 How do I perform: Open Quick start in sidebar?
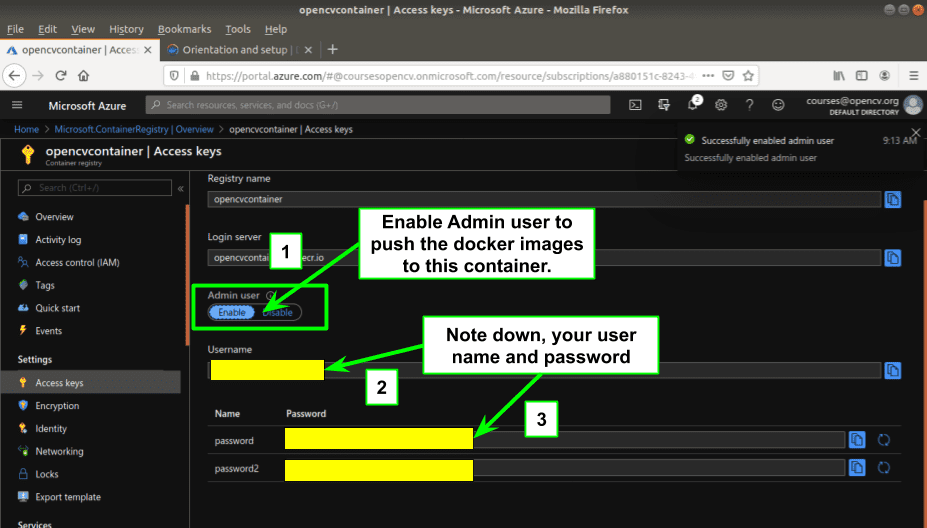coord(57,308)
